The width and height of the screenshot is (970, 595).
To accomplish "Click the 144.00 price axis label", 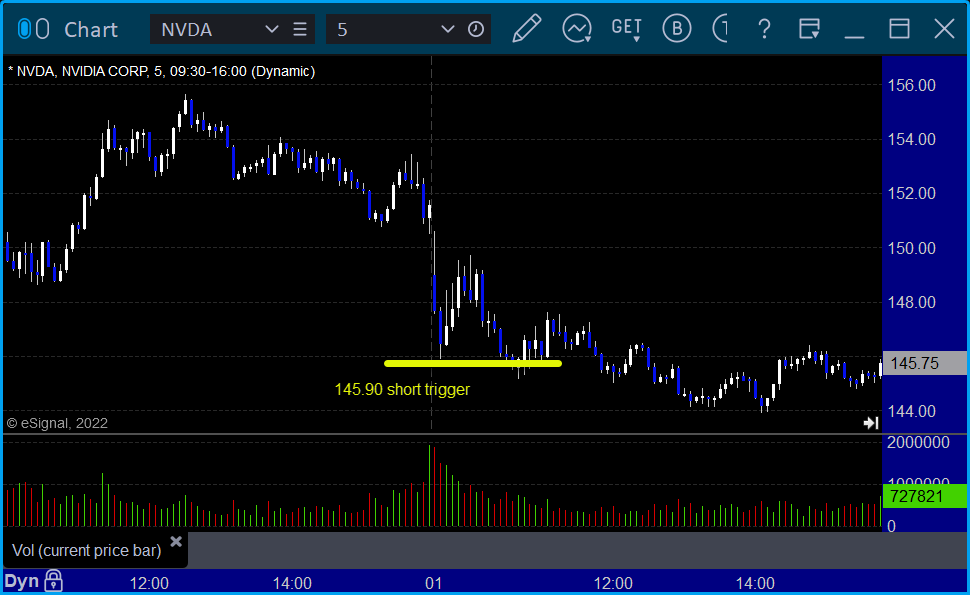I will 911,411.
